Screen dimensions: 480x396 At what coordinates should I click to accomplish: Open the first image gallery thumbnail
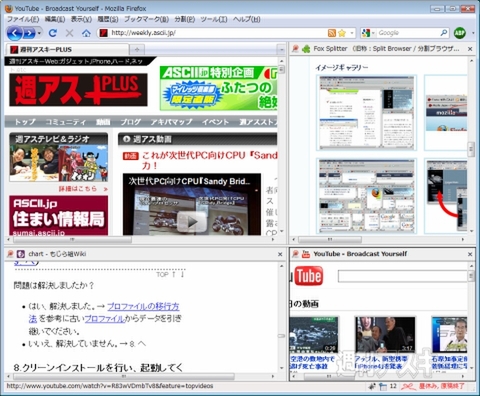pyautogui.click(x=367, y=113)
